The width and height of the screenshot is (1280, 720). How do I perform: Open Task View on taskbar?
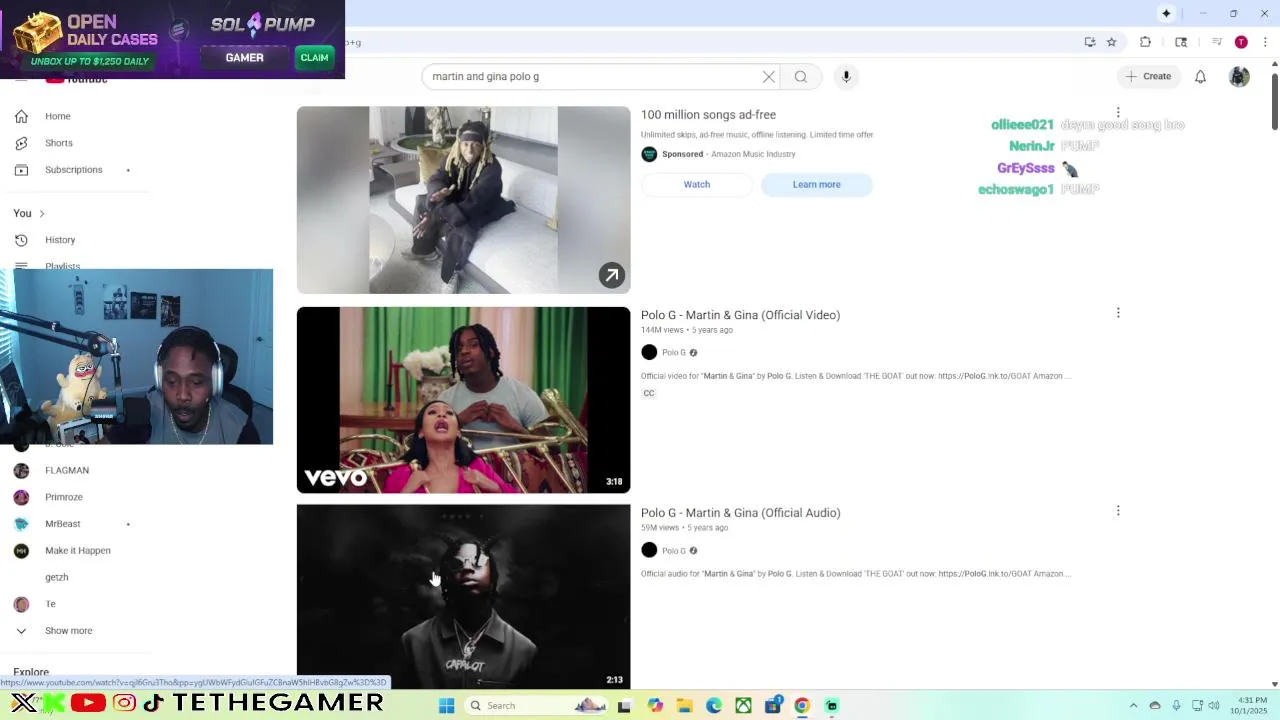[625, 706]
